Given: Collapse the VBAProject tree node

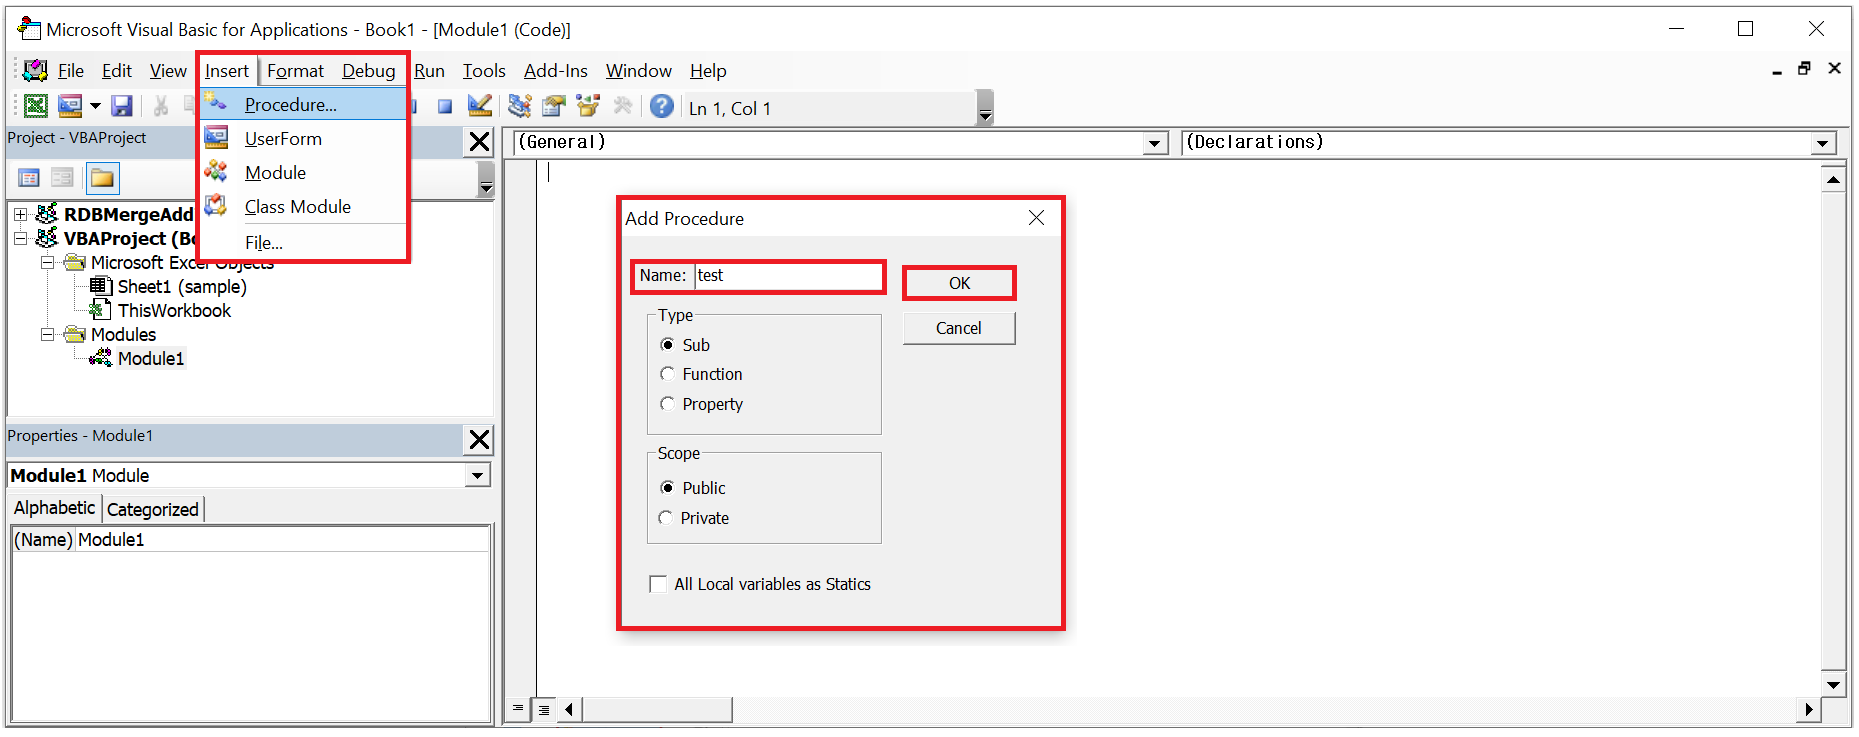Looking at the screenshot, I should pyautogui.click(x=20, y=238).
